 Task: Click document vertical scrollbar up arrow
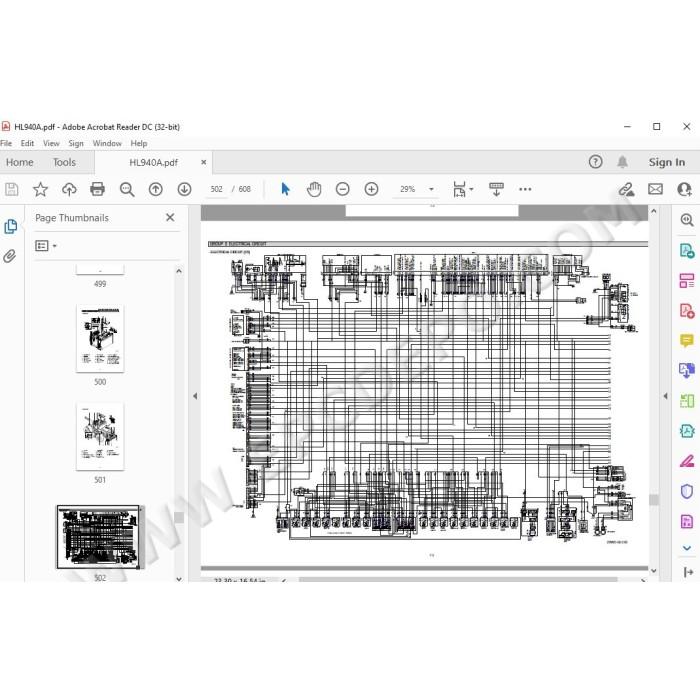point(654,211)
